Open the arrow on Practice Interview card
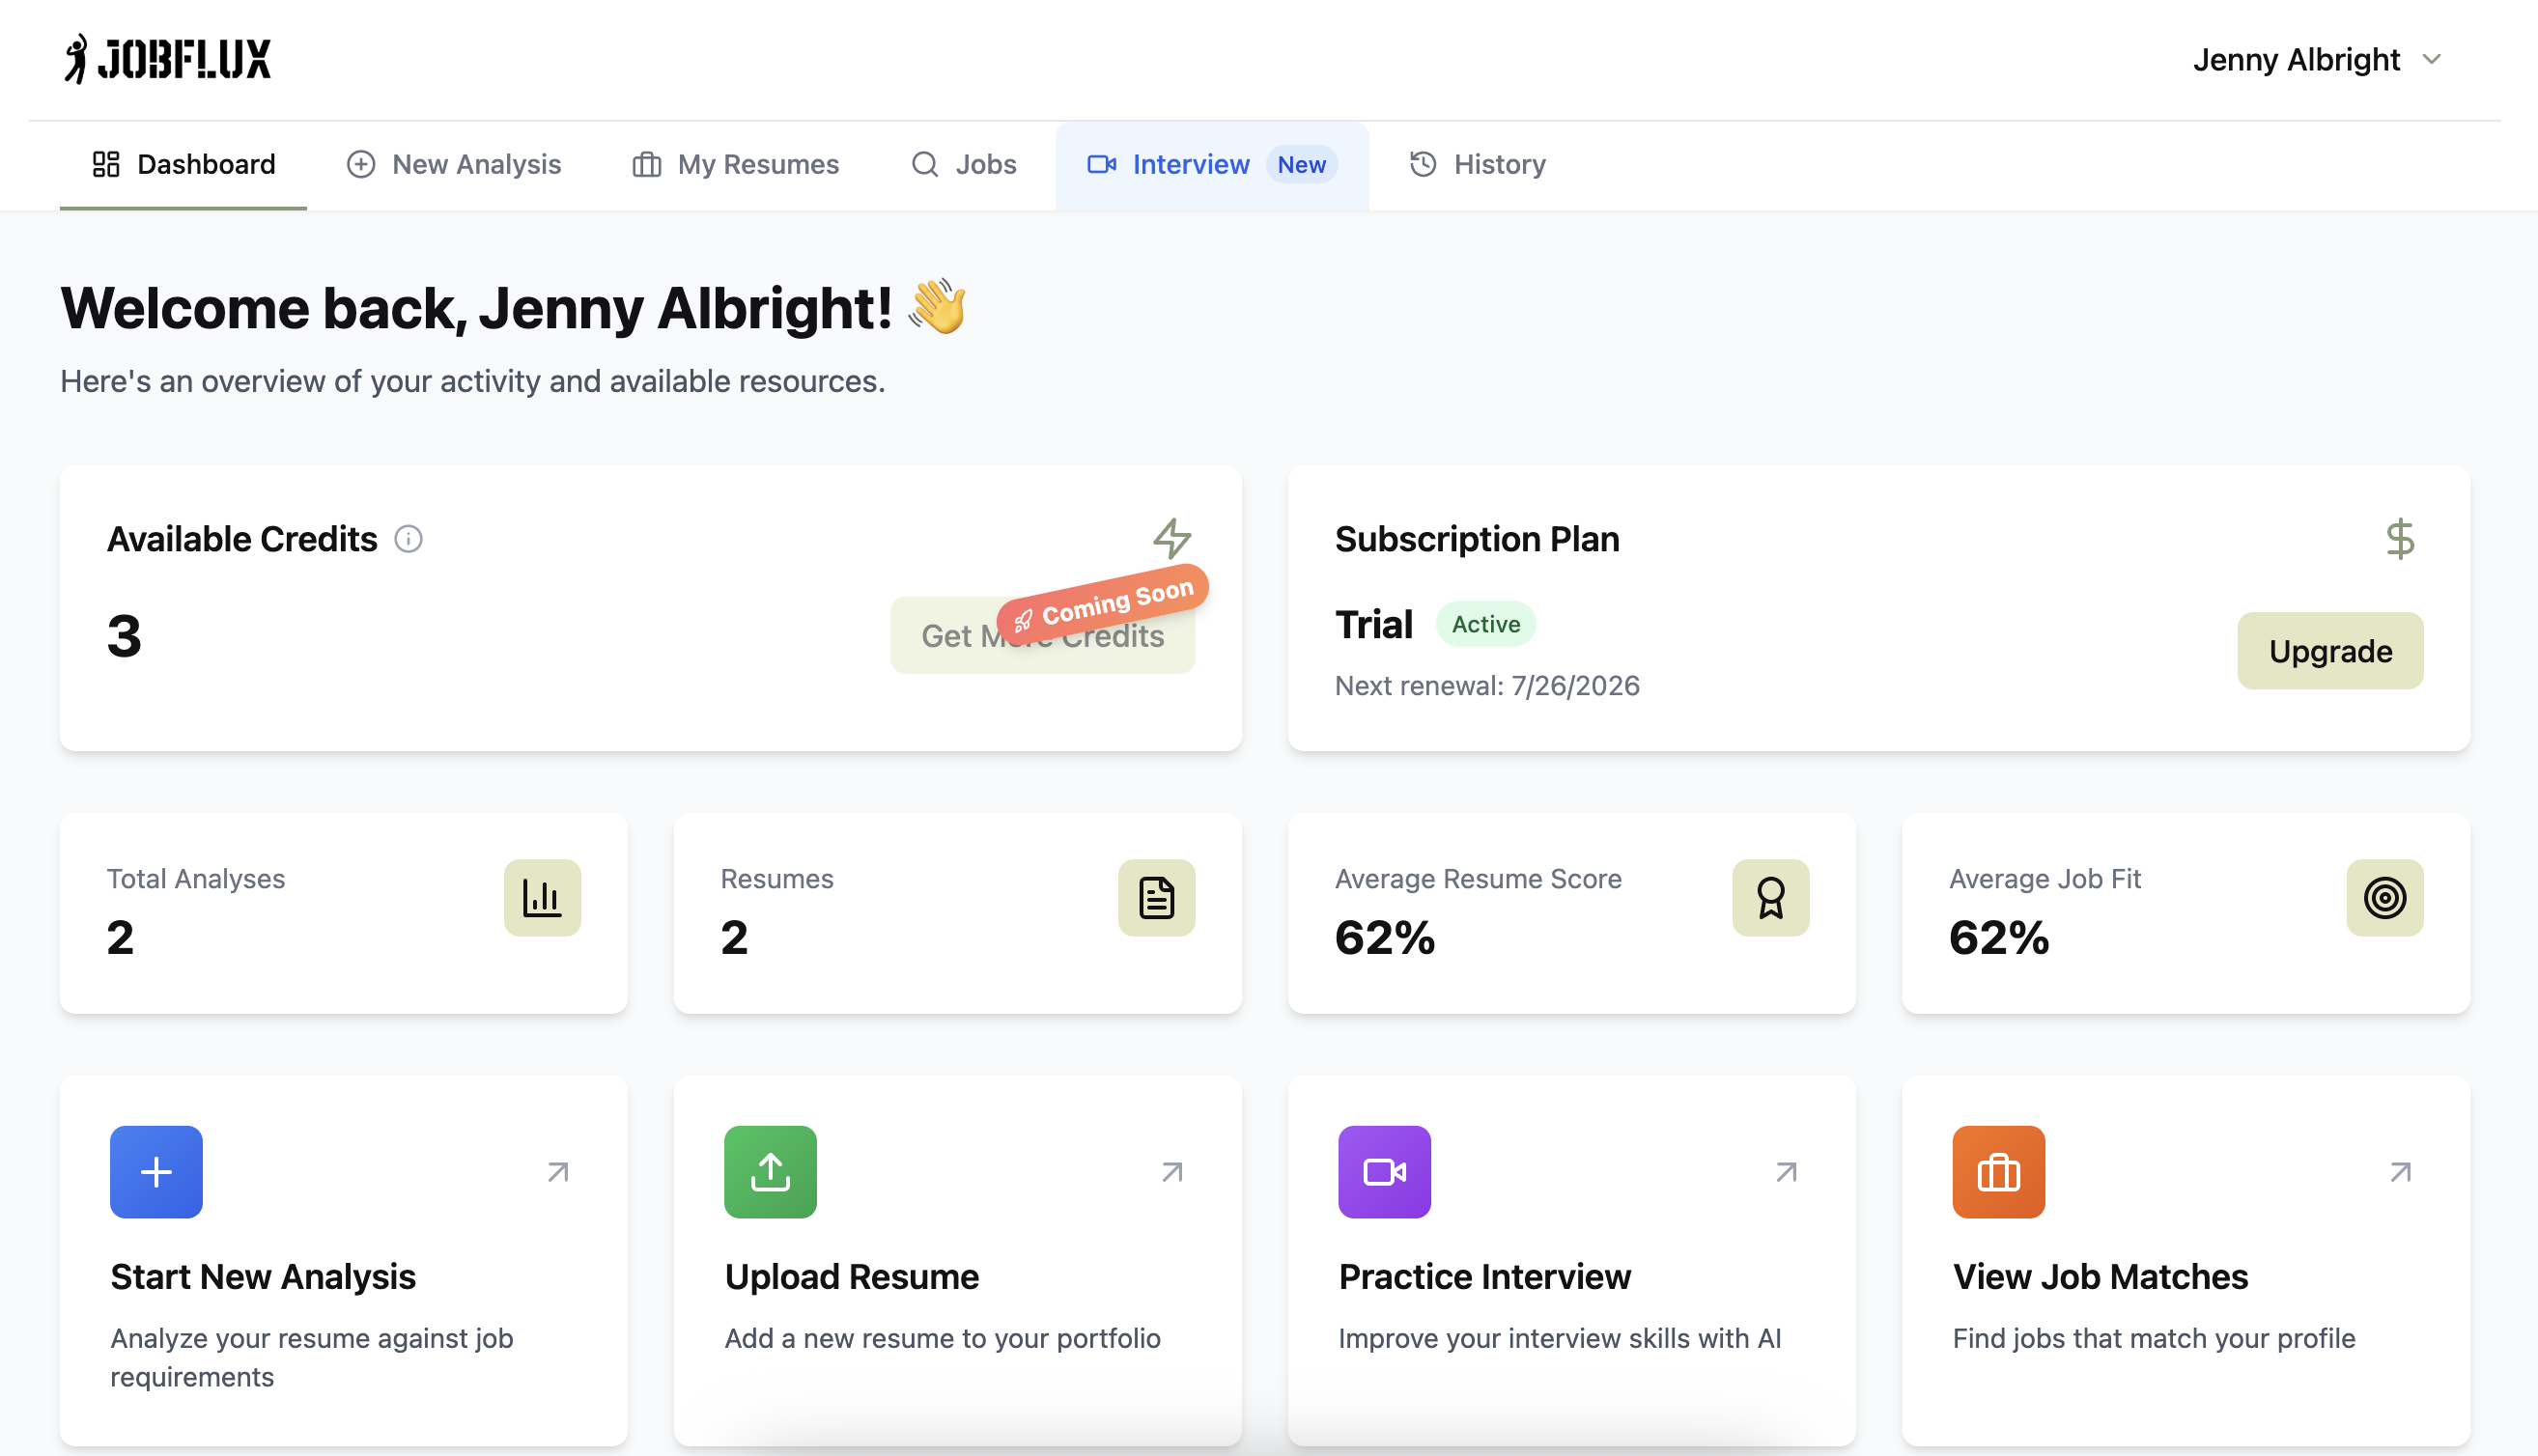This screenshot has height=1456, width=2538. coord(1786,1171)
